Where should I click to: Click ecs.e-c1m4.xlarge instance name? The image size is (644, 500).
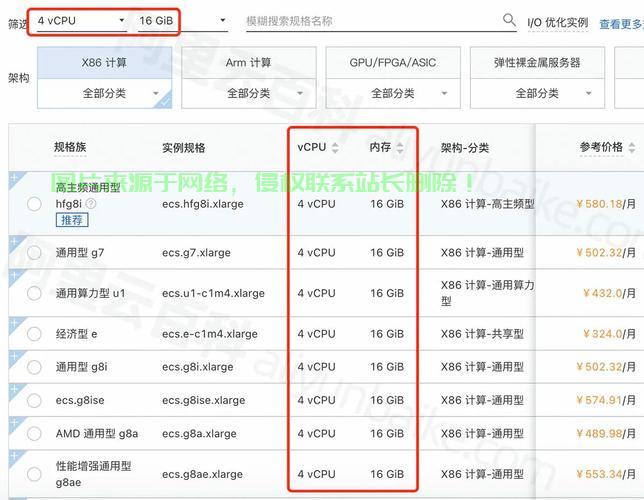point(209,334)
